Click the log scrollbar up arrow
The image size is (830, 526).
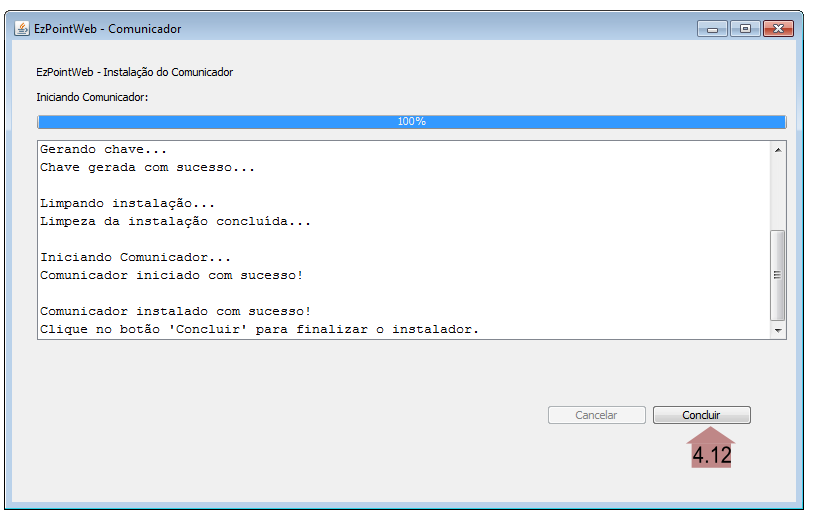point(777,150)
